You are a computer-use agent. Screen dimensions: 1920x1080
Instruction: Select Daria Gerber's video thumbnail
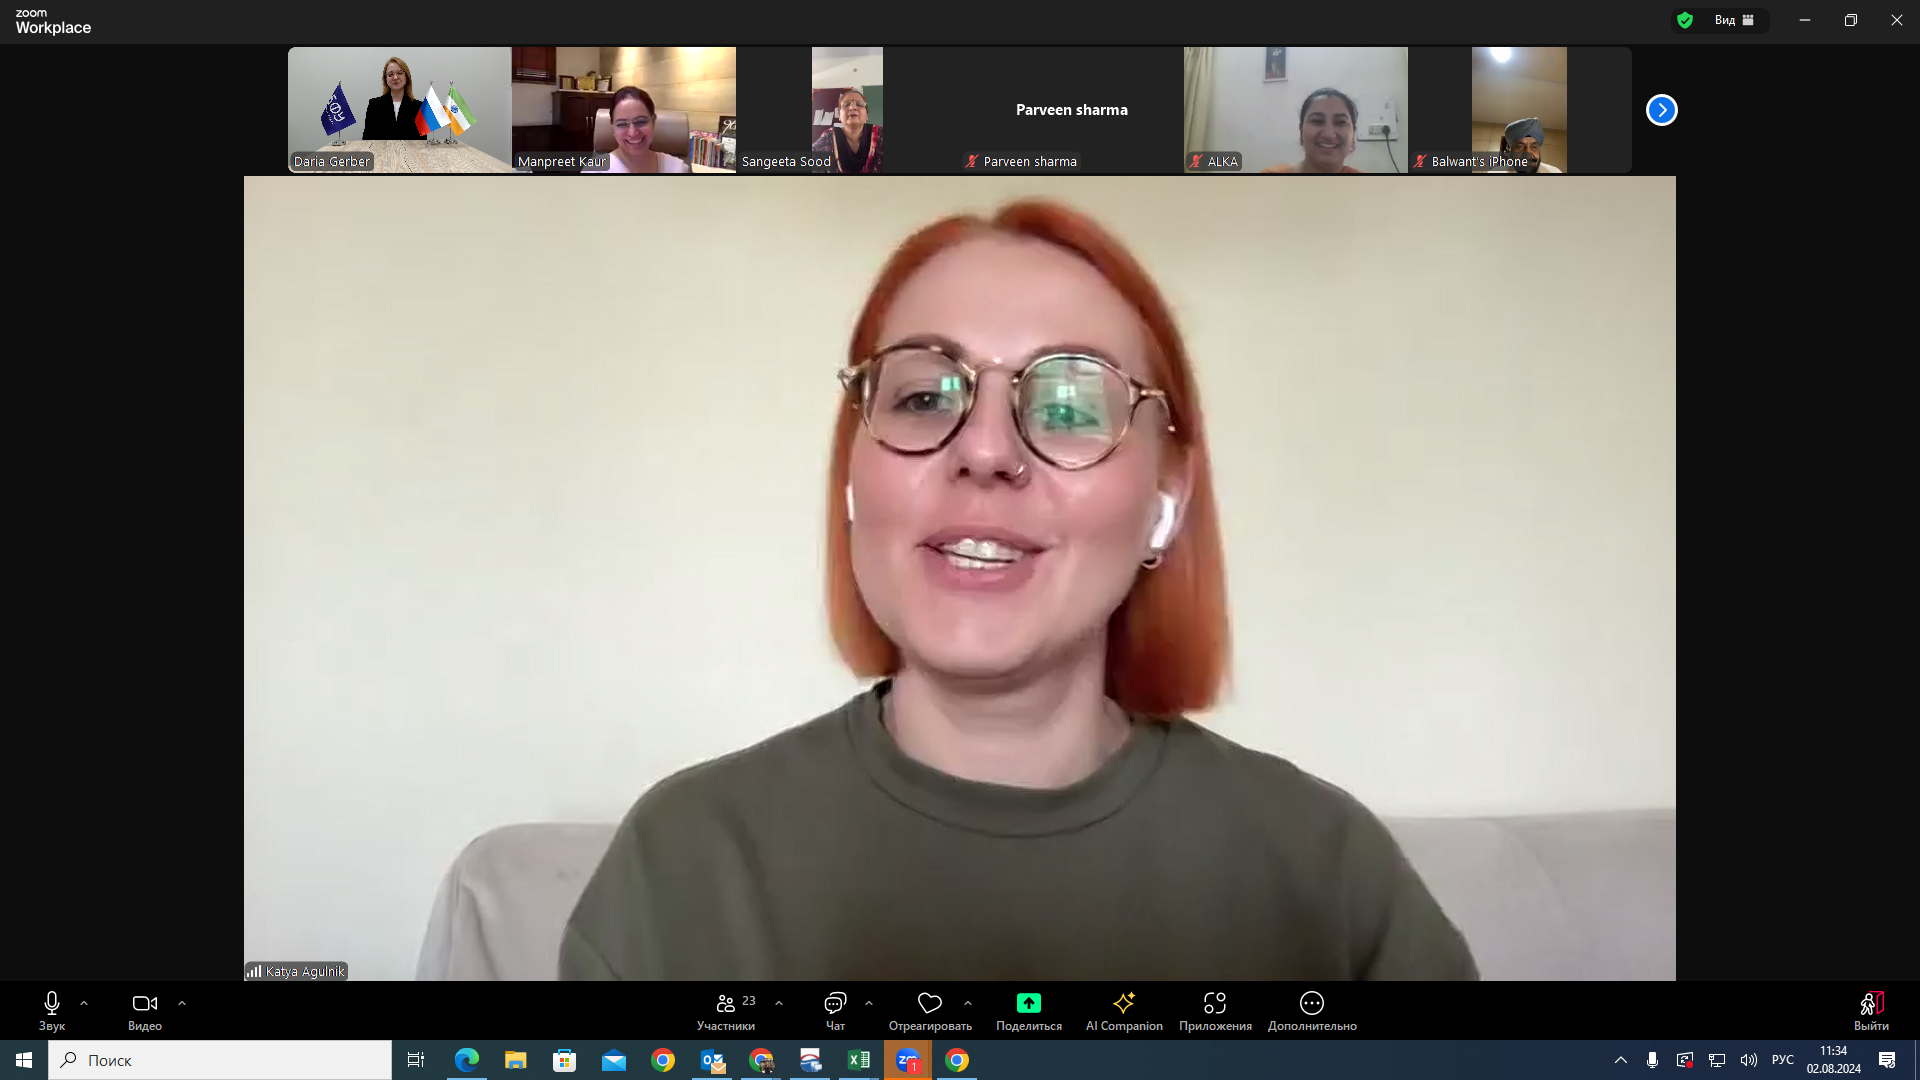(x=400, y=110)
